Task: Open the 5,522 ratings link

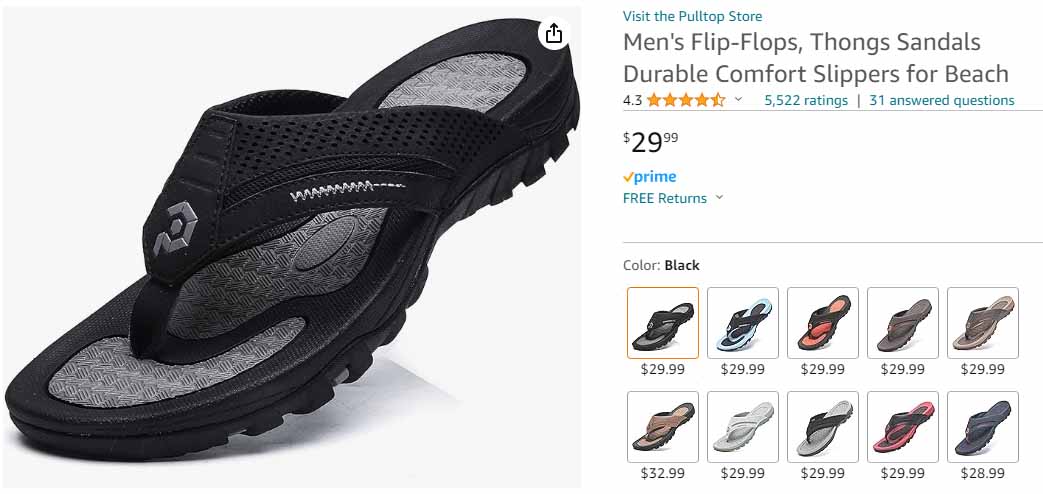Action: click(x=805, y=100)
